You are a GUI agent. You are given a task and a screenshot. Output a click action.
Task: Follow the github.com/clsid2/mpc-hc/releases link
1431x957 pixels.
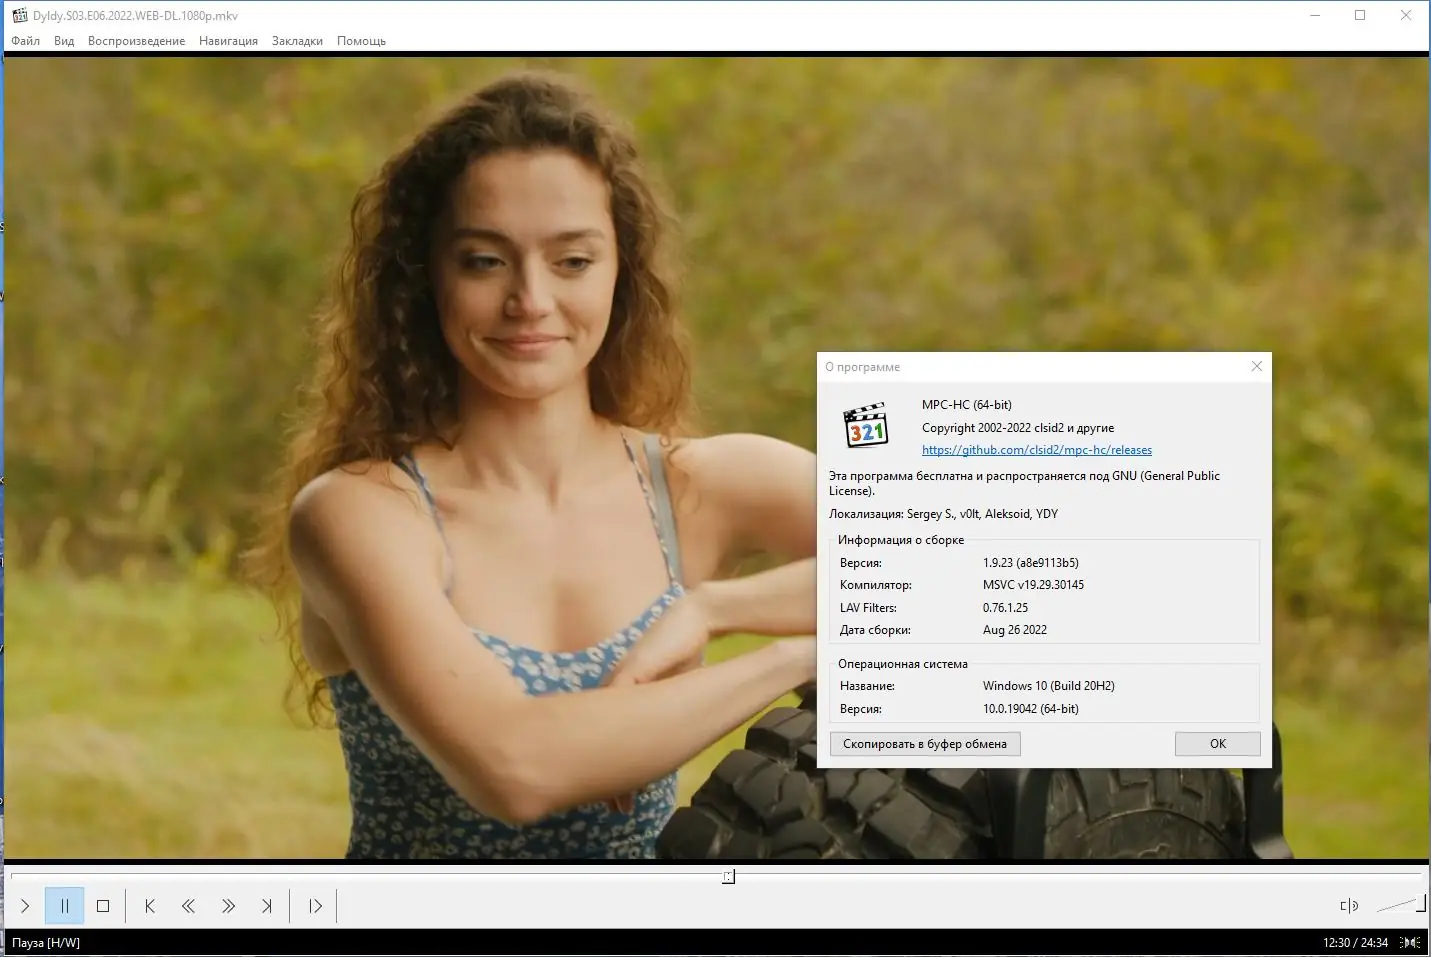(x=1036, y=449)
